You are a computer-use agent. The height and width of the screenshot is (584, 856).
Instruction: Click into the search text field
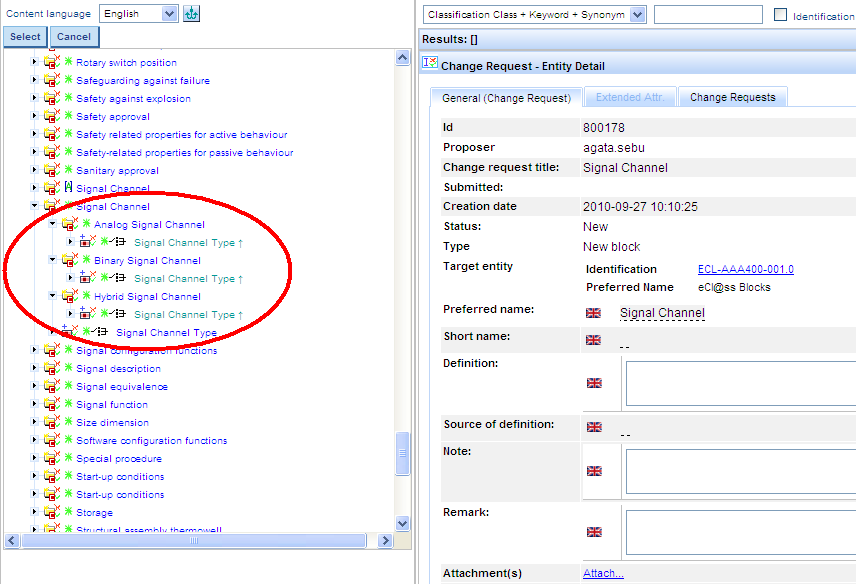[x=708, y=15]
